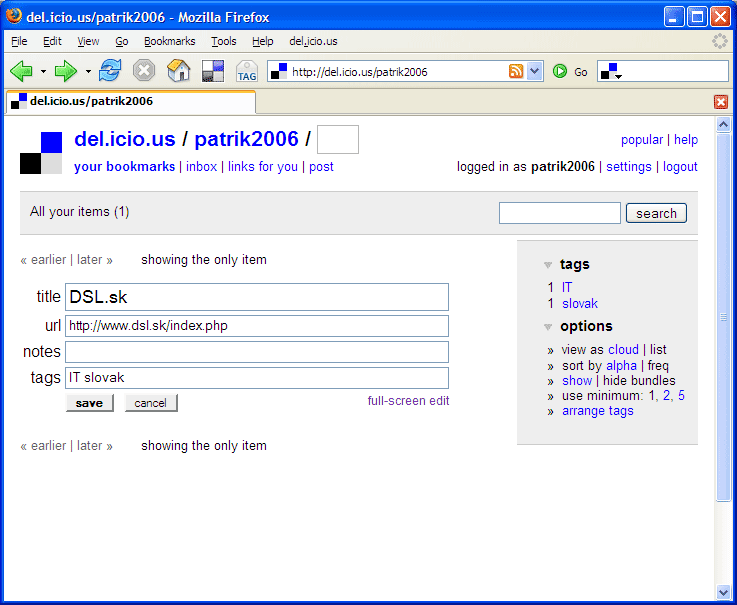Collapse the options section triangle
The width and height of the screenshot is (737, 605).
tap(548, 327)
